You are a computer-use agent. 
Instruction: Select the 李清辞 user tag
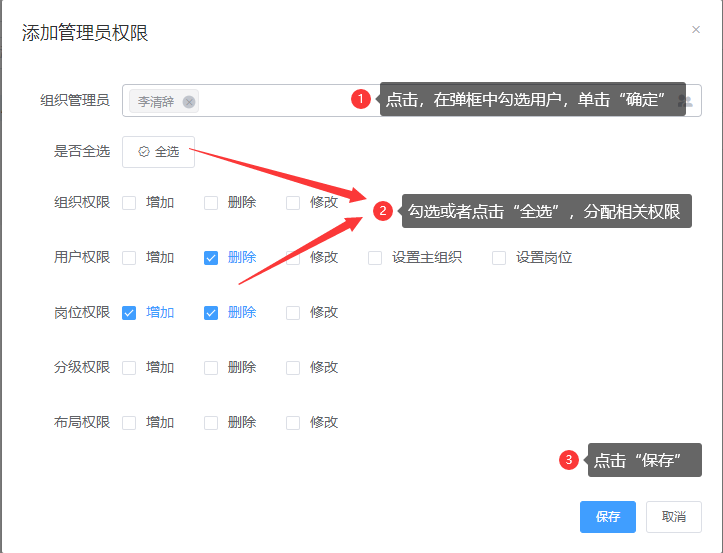click(x=164, y=101)
